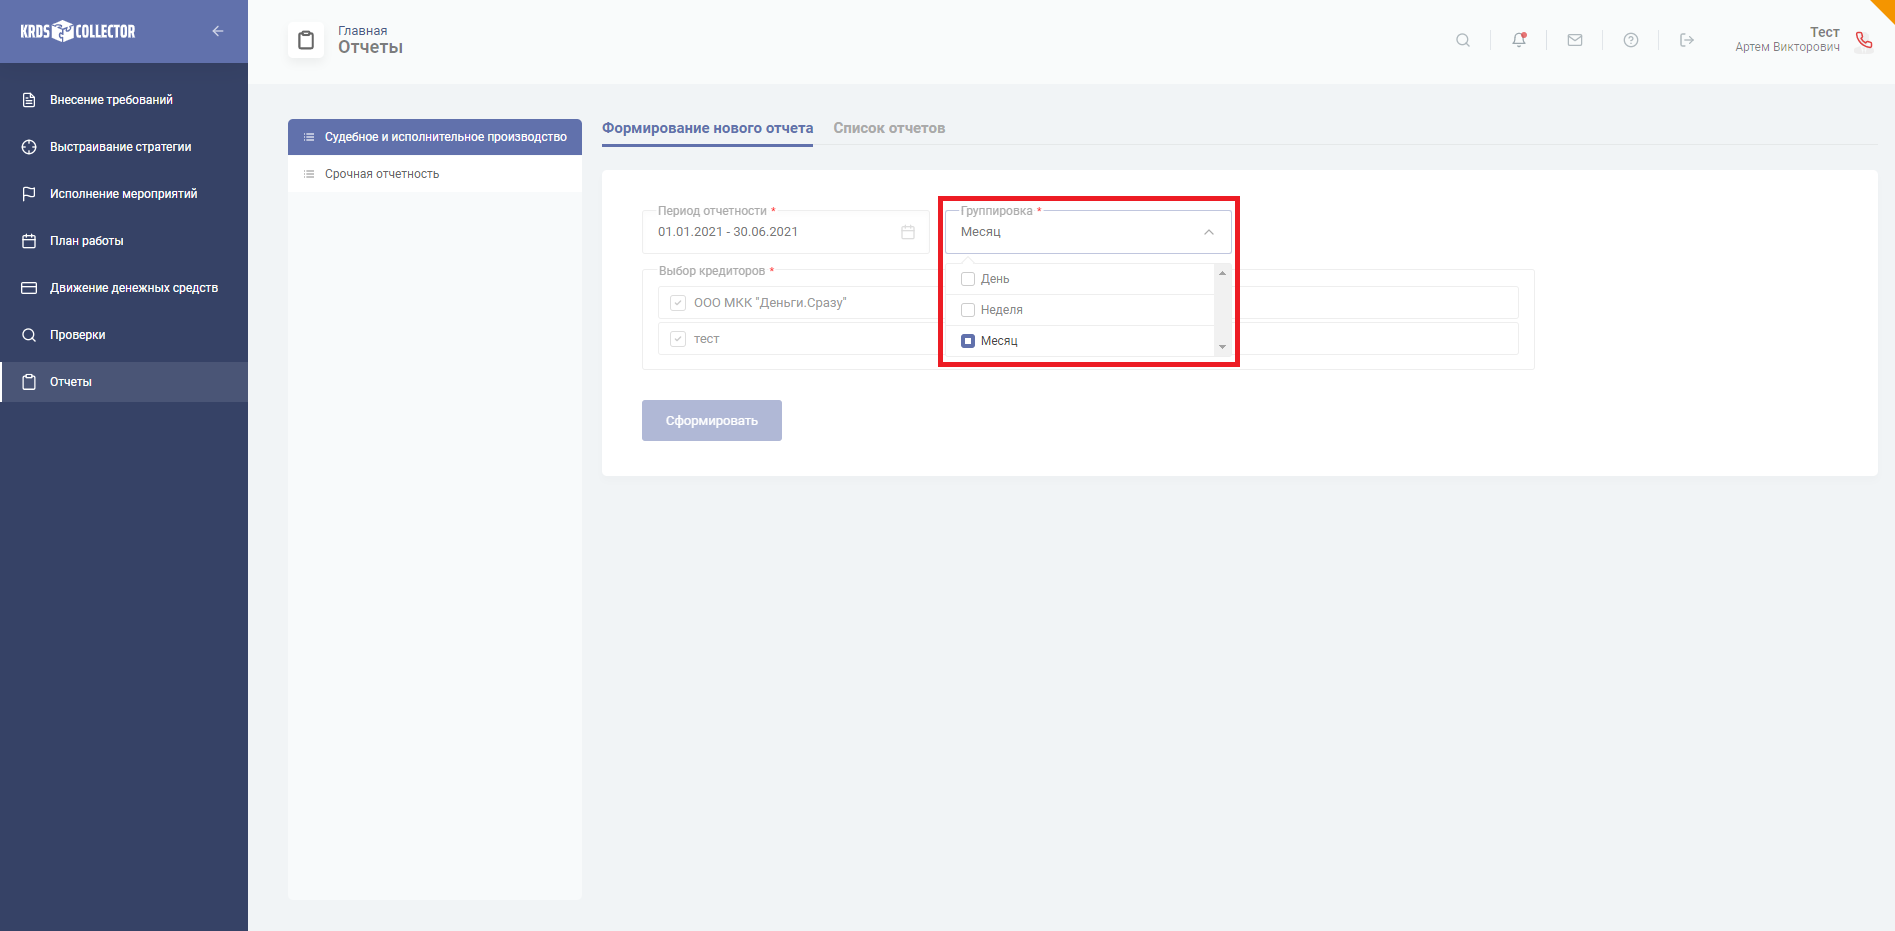Image resolution: width=1895 pixels, height=931 pixels.
Task: Switch to Формирование нового отчета tab
Action: click(707, 128)
